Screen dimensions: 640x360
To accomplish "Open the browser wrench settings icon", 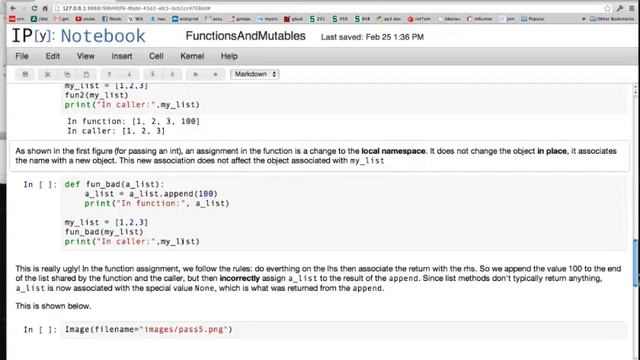I will point(620,8).
